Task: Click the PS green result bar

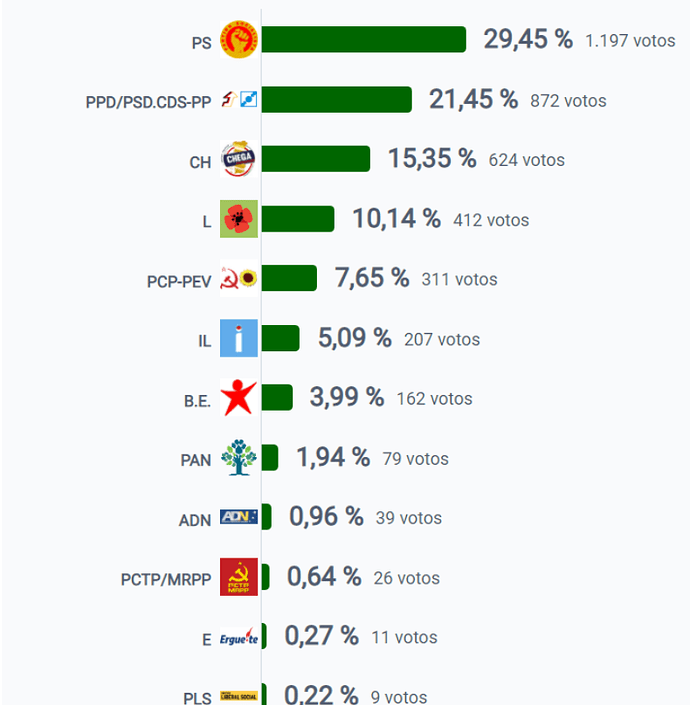Action: tap(364, 40)
